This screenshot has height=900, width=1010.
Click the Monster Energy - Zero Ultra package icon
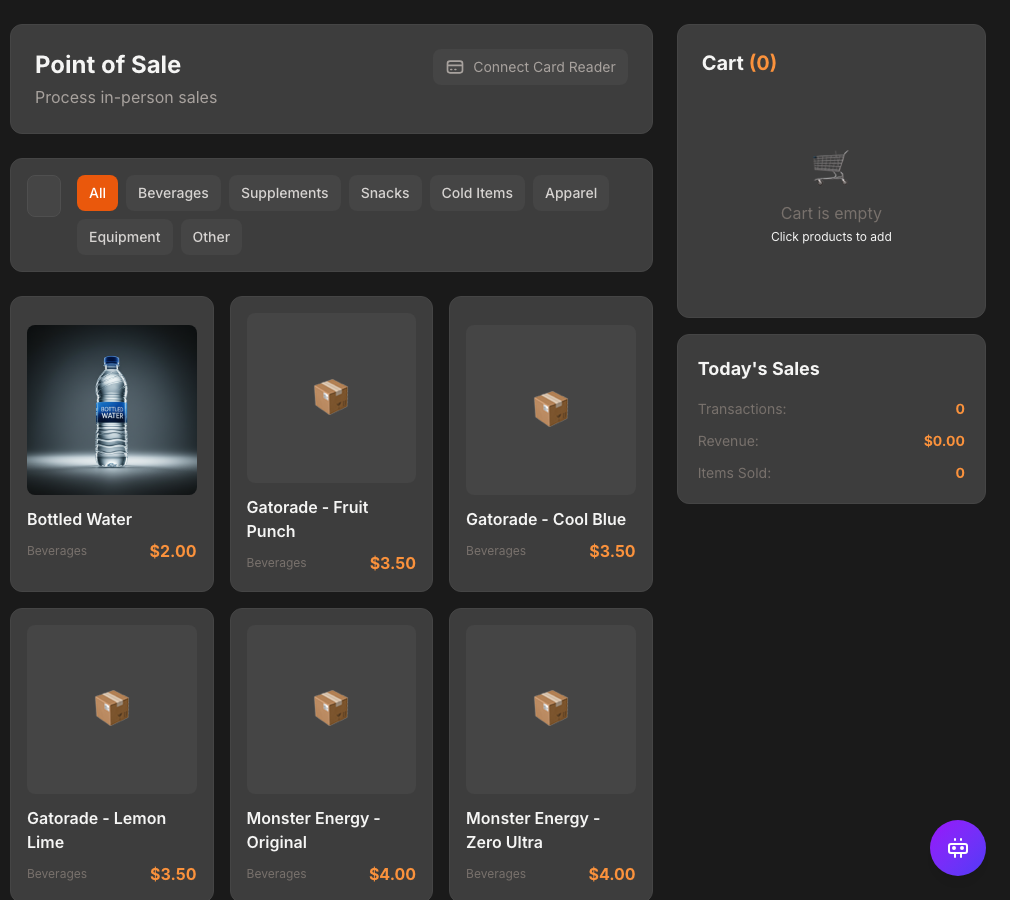(x=551, y=708)
